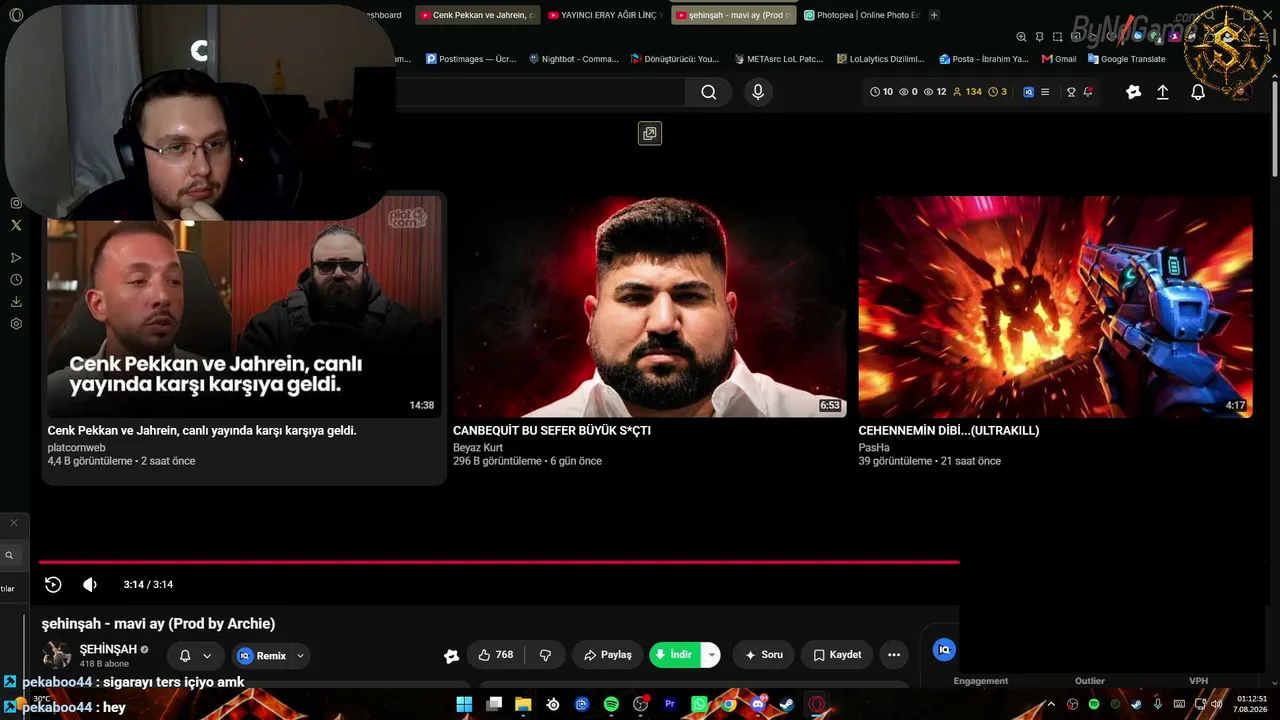This screenshot has height=720, width=1280.
Task: Open the LoLalytics bookmark
Action: [x=880, y=59]
